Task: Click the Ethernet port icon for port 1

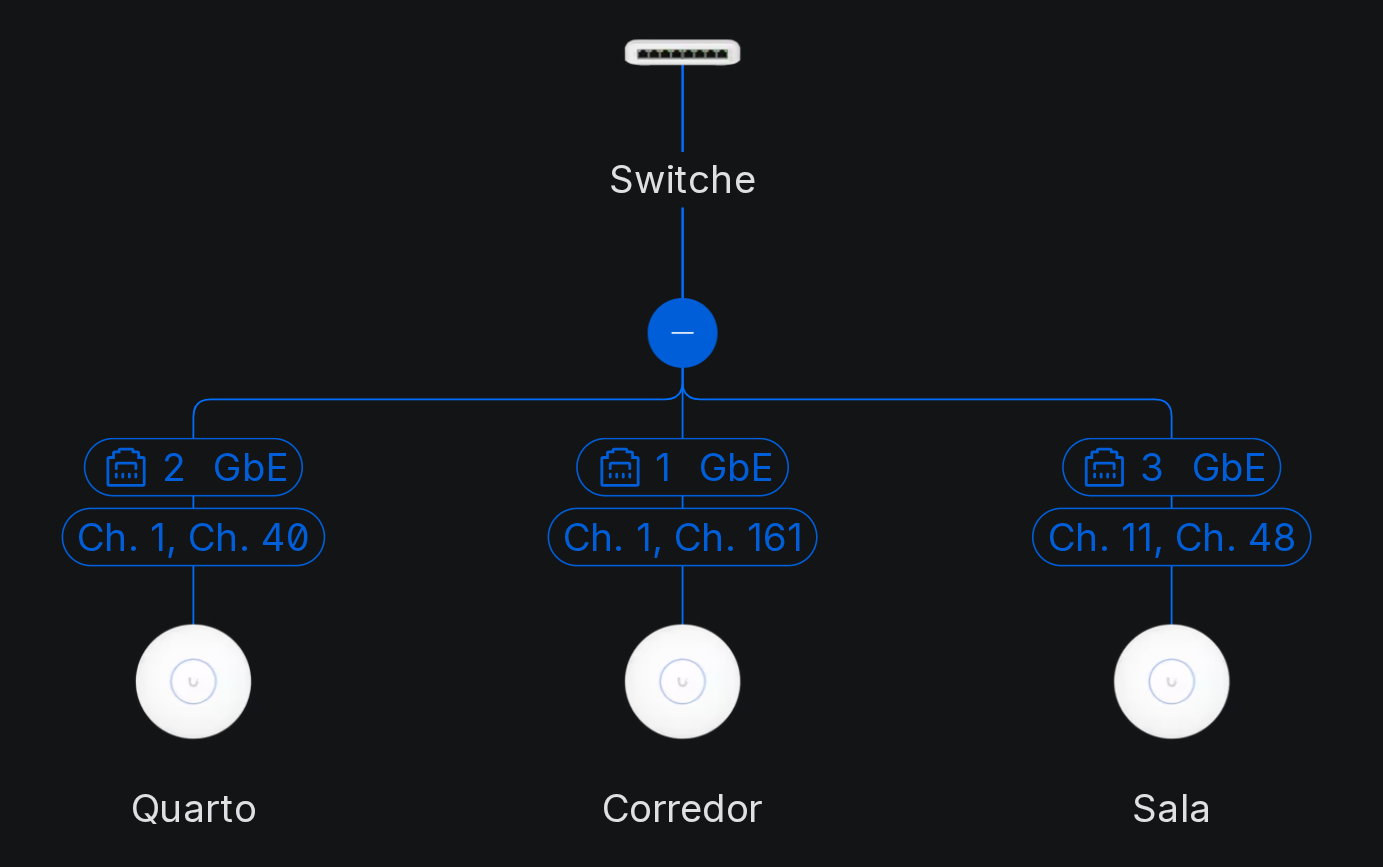Action: point(619,468)
